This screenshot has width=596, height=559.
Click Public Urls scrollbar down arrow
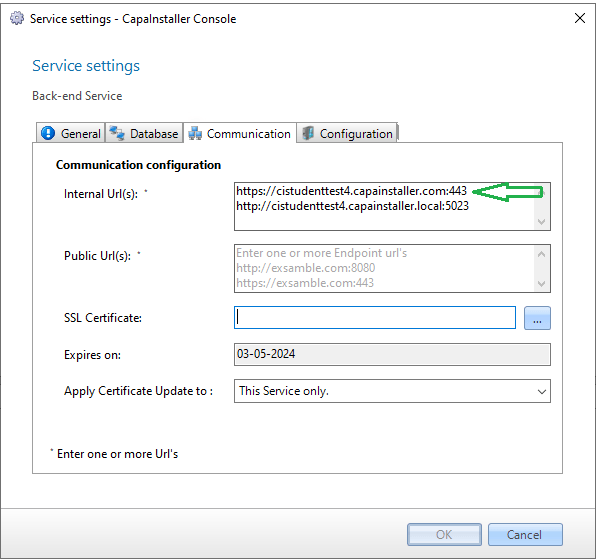click(542, 283)
